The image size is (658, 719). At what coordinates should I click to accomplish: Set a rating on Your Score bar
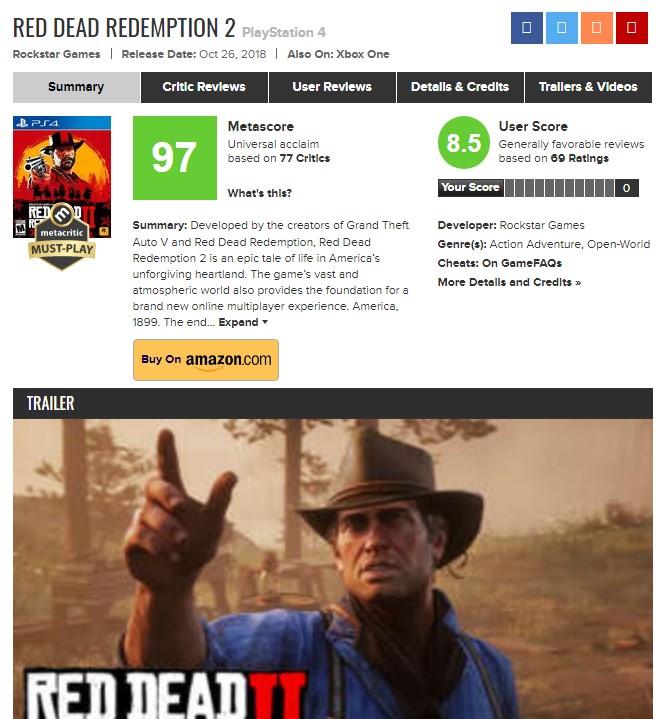pyautogui.click(x=559, y=188)
